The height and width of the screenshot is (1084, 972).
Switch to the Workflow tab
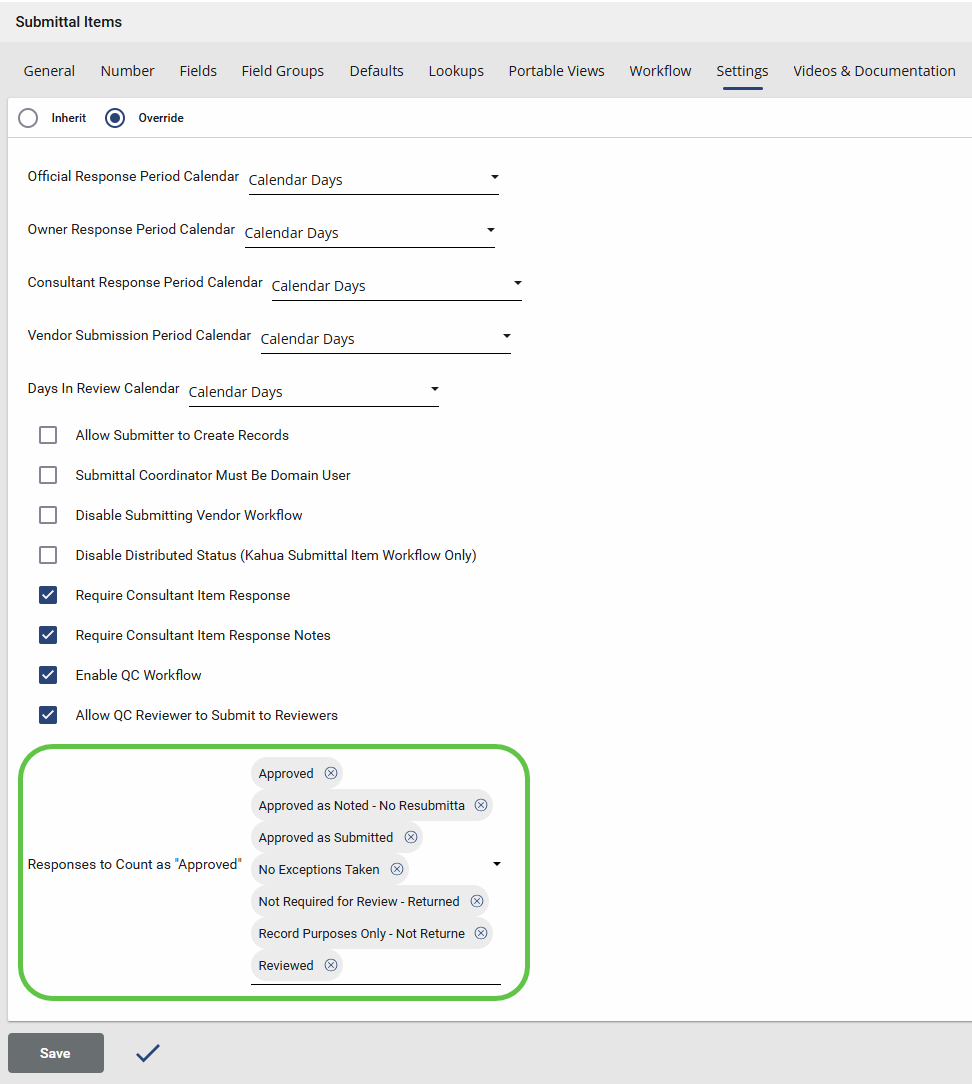660,71
